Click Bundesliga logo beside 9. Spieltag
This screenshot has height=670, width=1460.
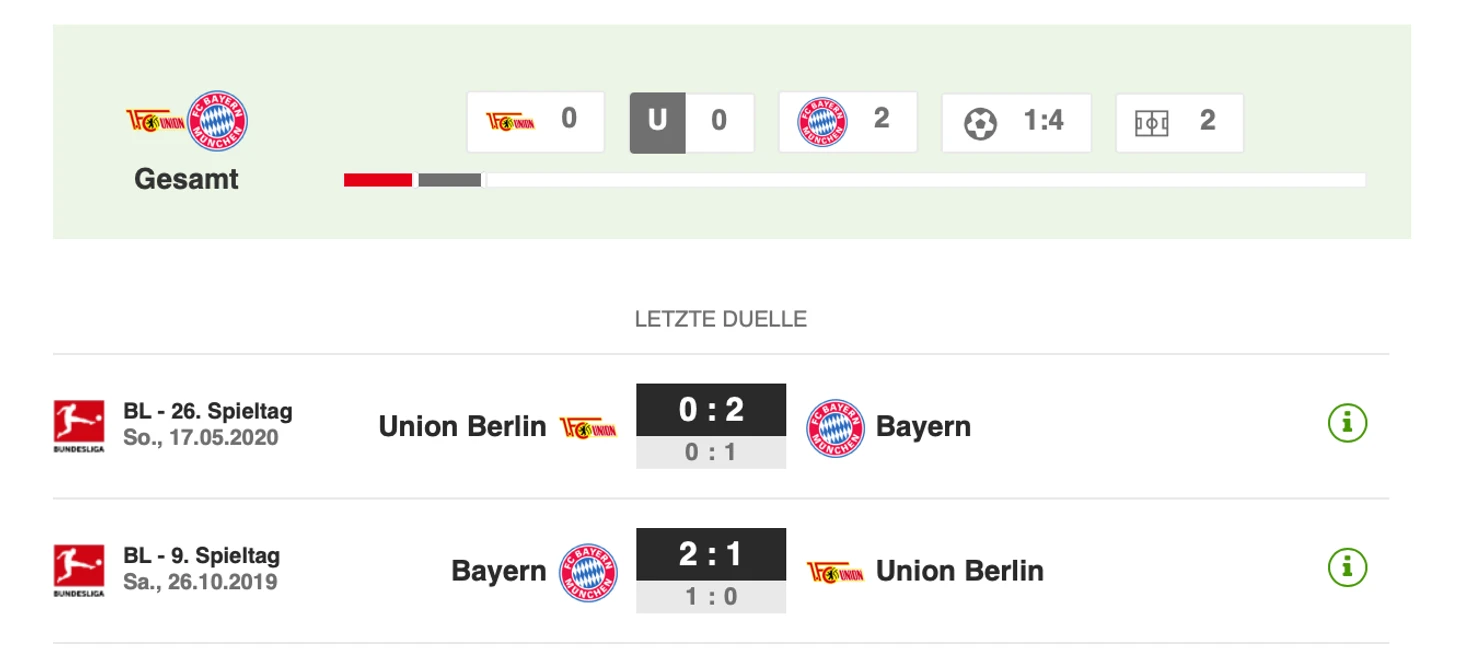(x=78, y=570)
